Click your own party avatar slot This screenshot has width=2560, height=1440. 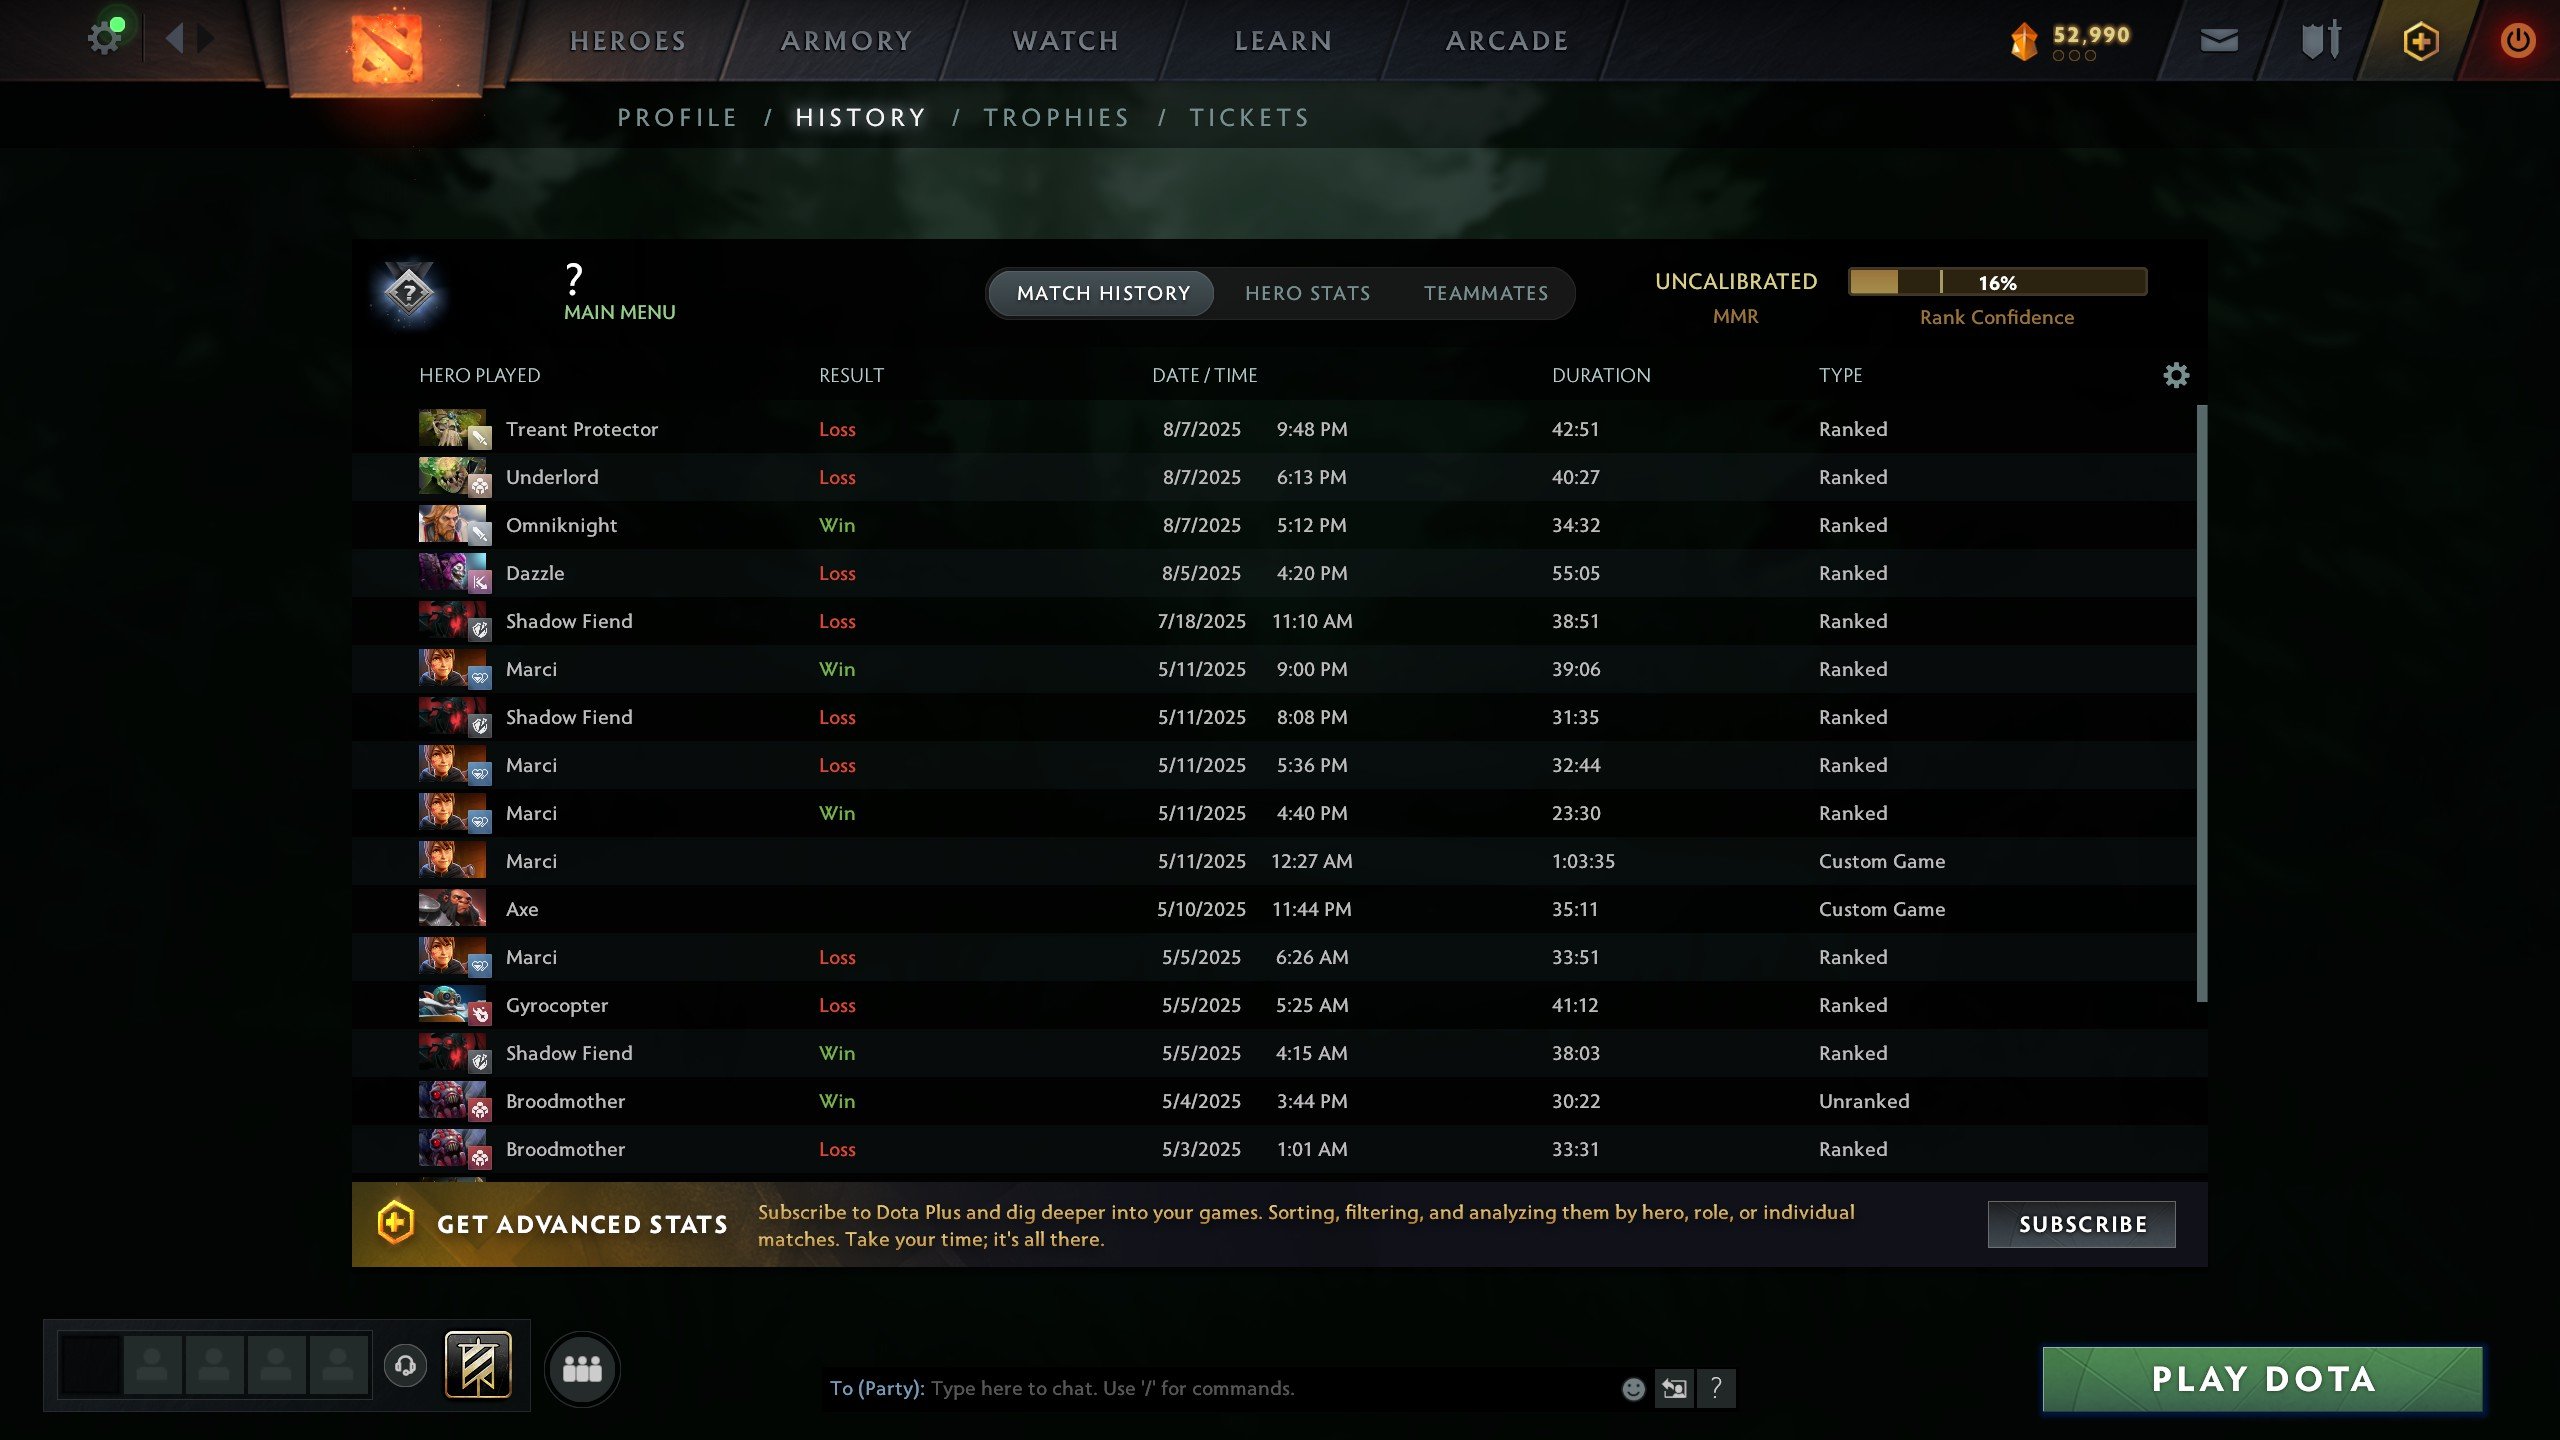click(x=90, y=1364)
